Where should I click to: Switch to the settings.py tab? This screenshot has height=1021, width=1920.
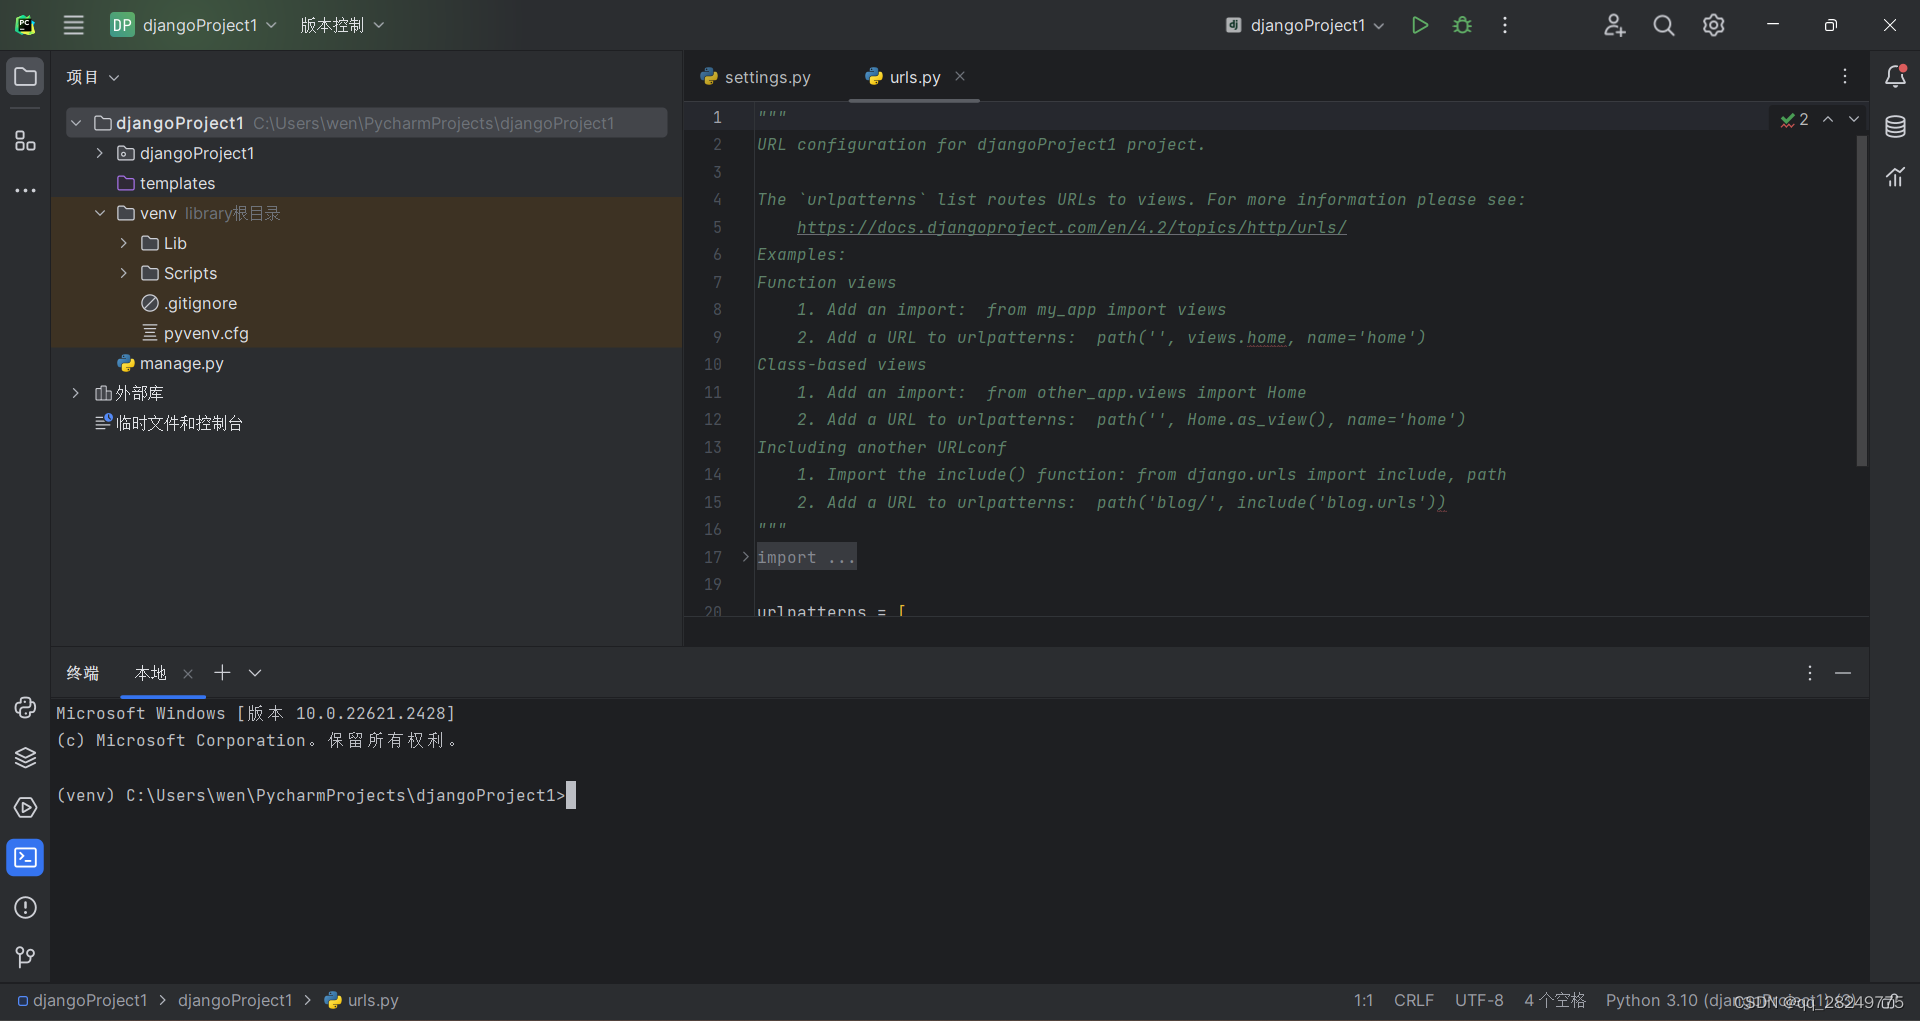click(x=756, y=77)
